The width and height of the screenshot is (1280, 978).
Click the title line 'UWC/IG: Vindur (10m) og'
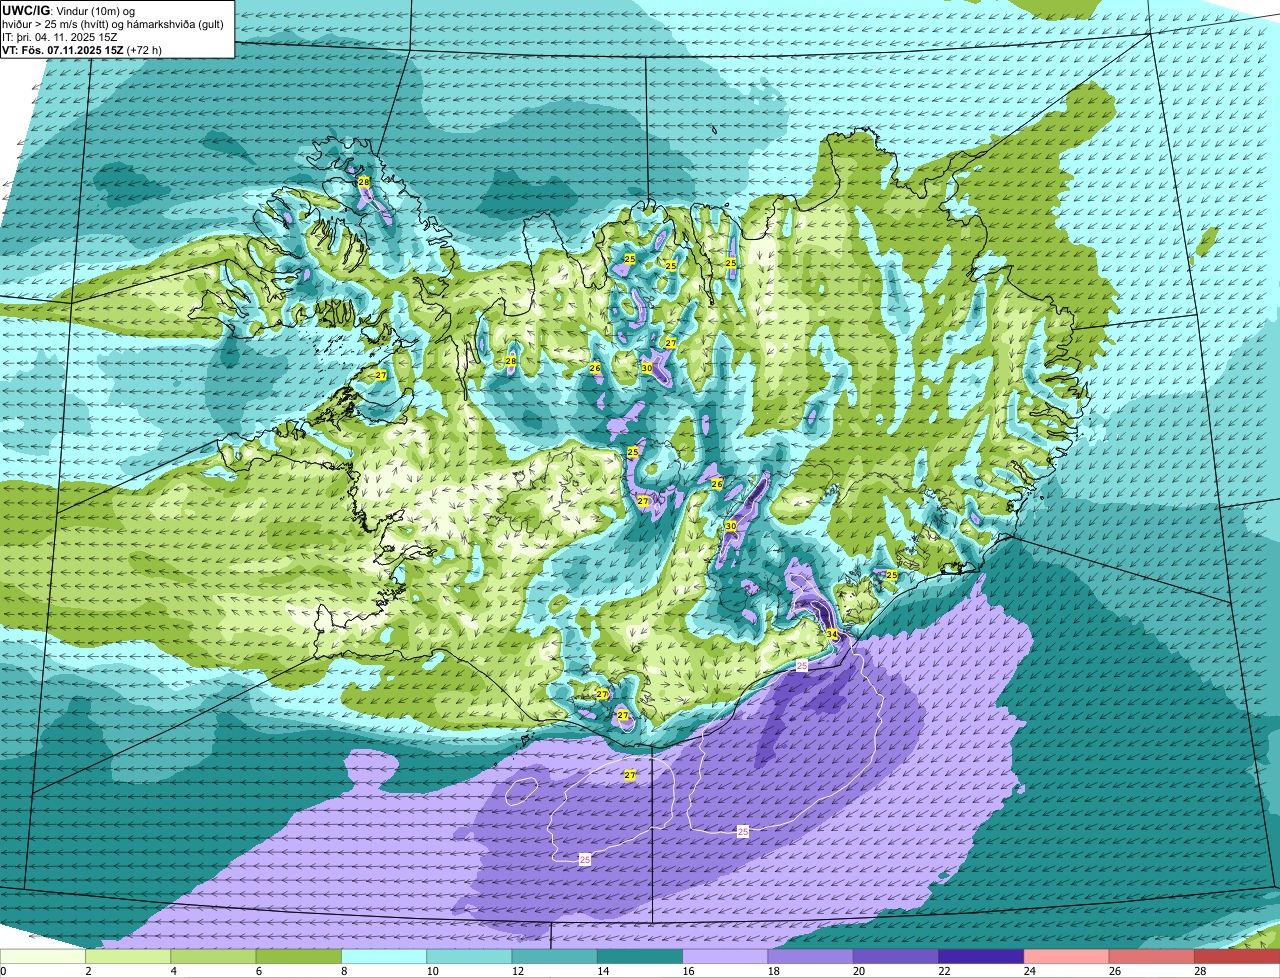[69, 10]
